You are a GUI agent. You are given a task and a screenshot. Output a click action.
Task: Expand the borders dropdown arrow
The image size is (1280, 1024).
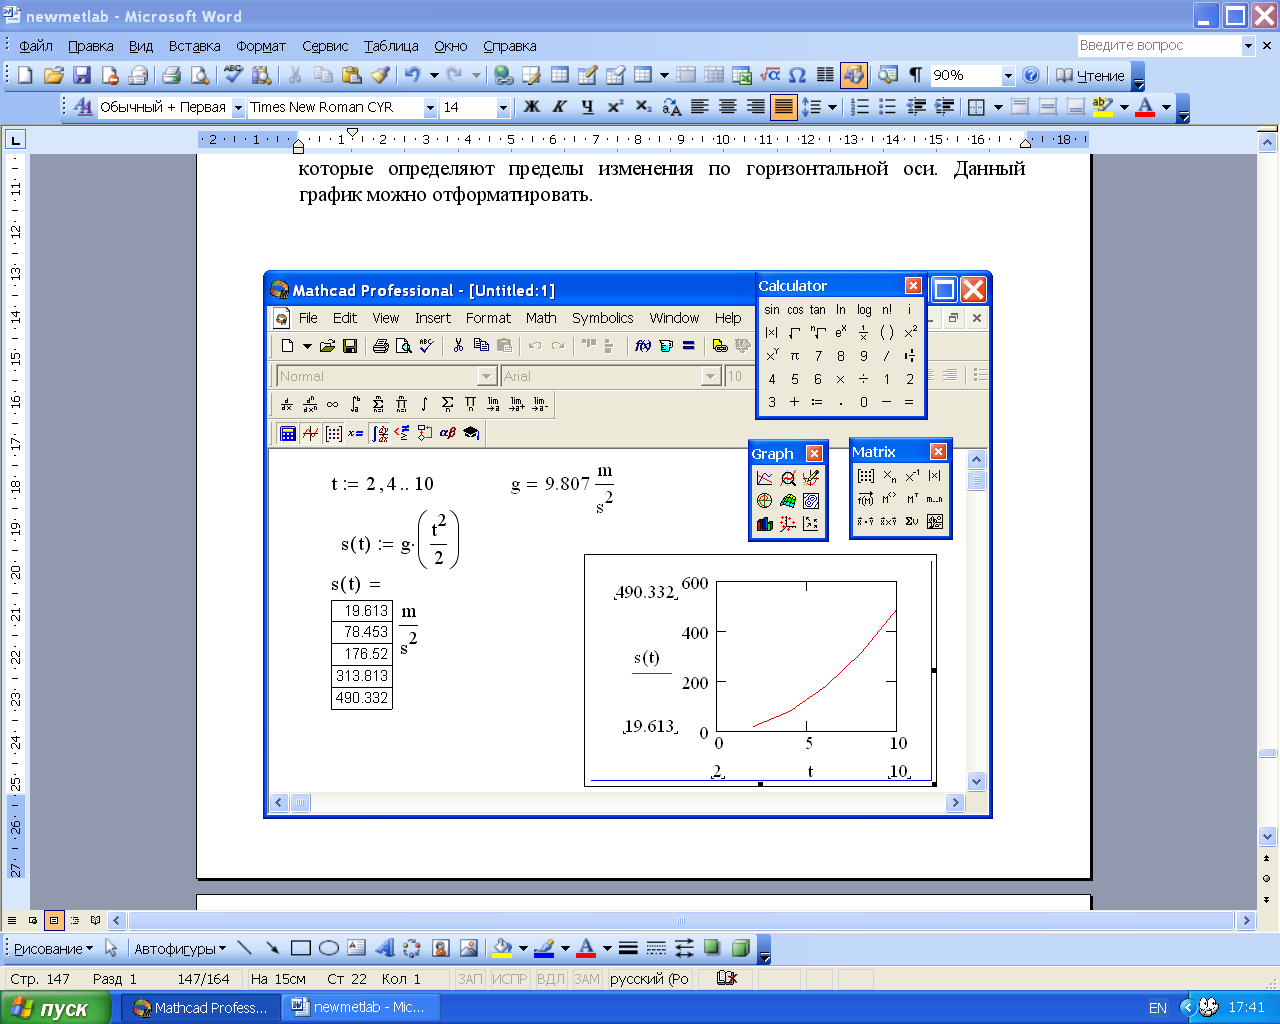click(998, 107)
